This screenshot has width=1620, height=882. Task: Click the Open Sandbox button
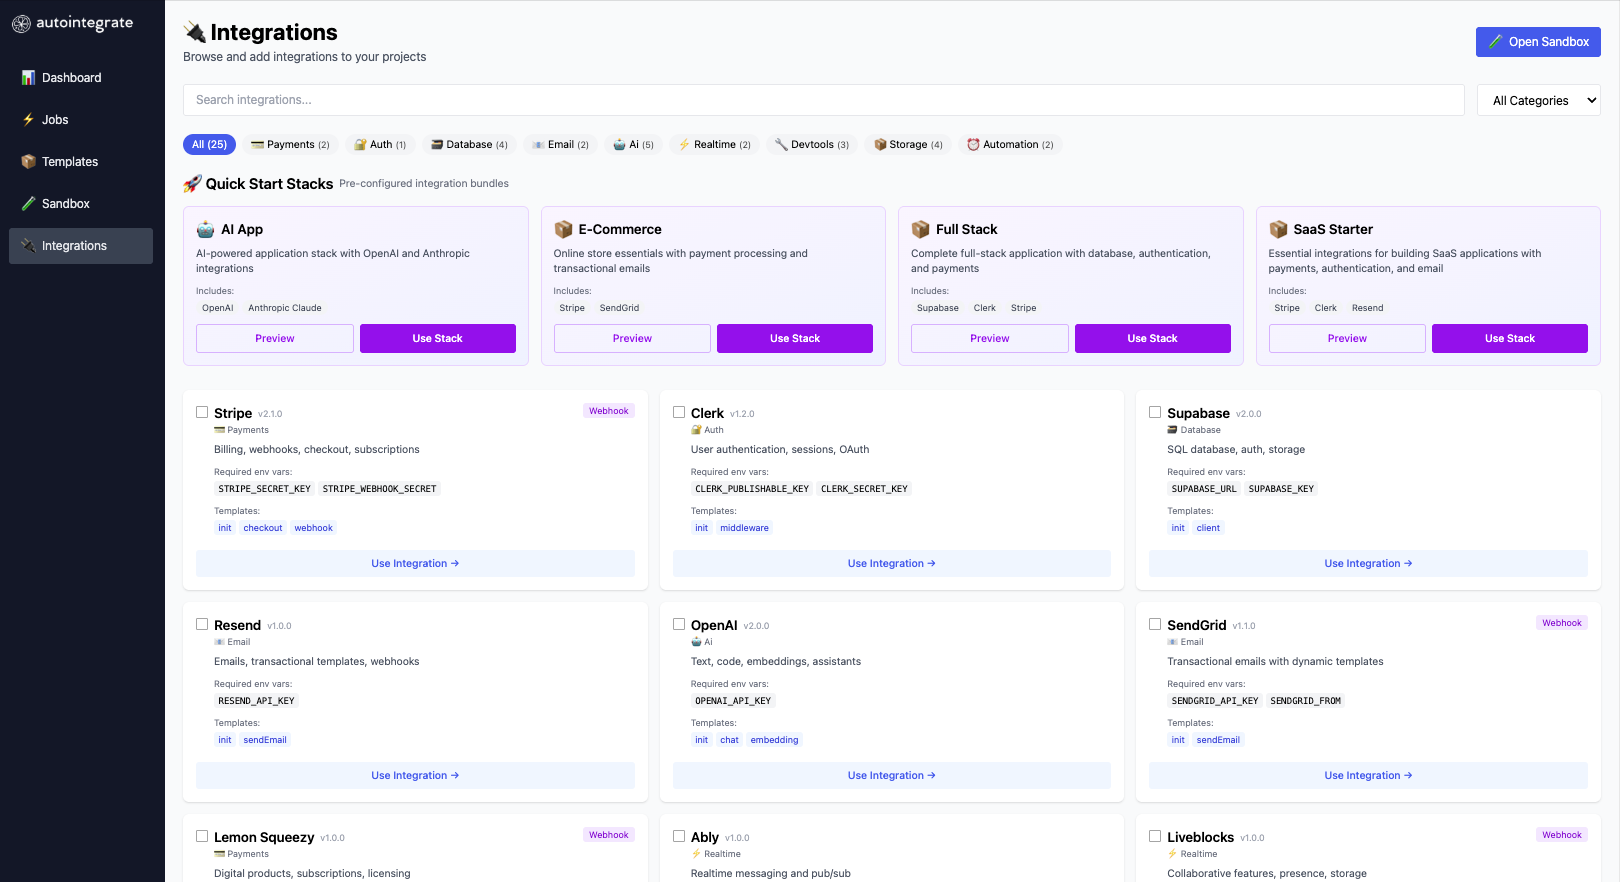click(x=1538, y=42)
